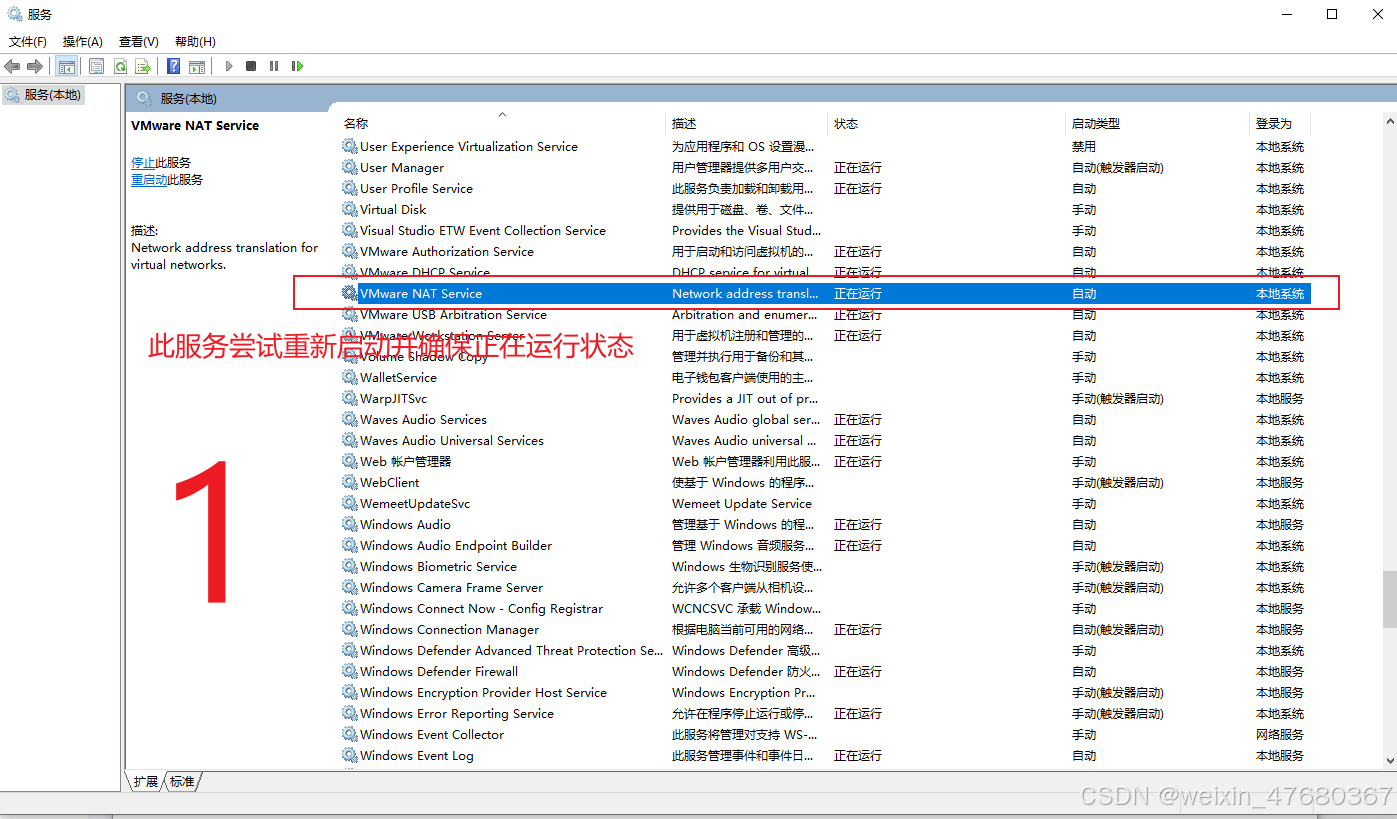The height and width of the screenshot is (819, 1397).
Task: Sort by the 启动类型 column header
Action: [1158, 124]
